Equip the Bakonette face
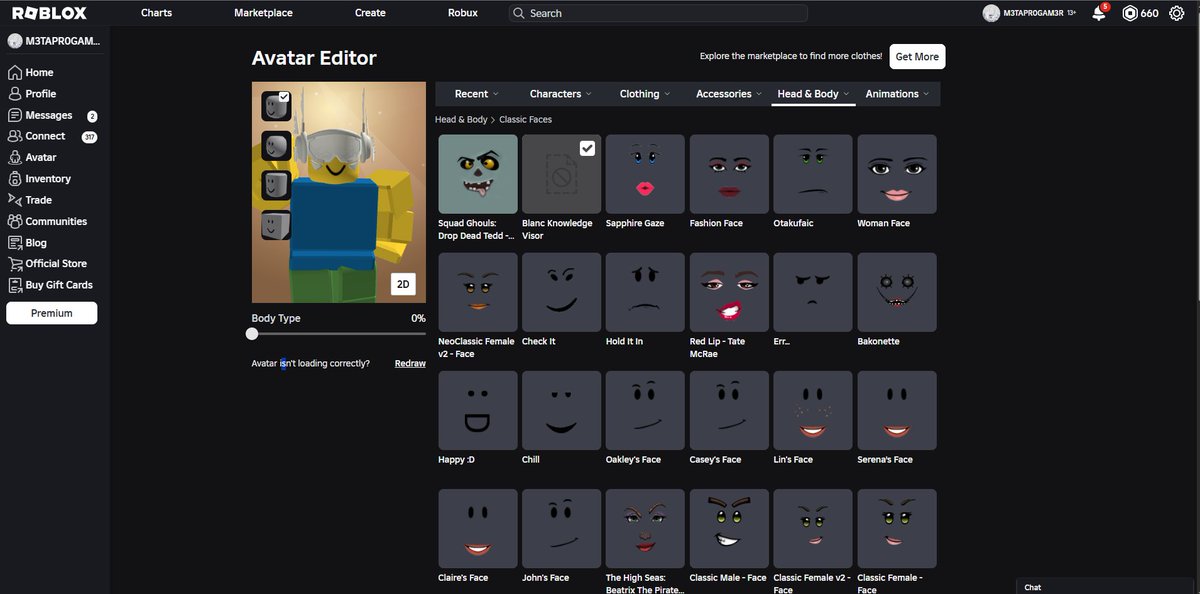1200x594 pixels. [x=897, y=292]
